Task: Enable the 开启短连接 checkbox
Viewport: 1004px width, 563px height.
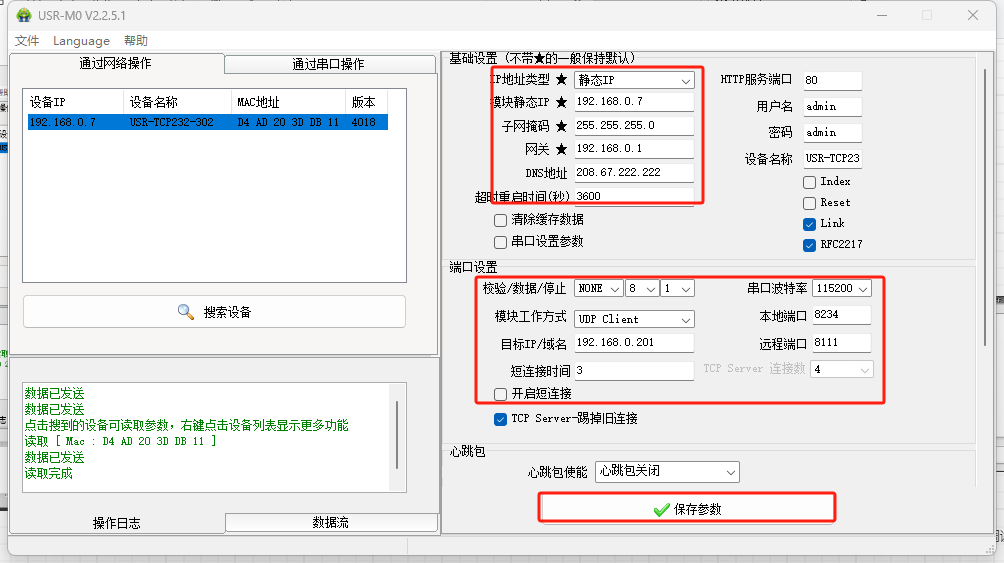Action: click(x=501, y=394)
